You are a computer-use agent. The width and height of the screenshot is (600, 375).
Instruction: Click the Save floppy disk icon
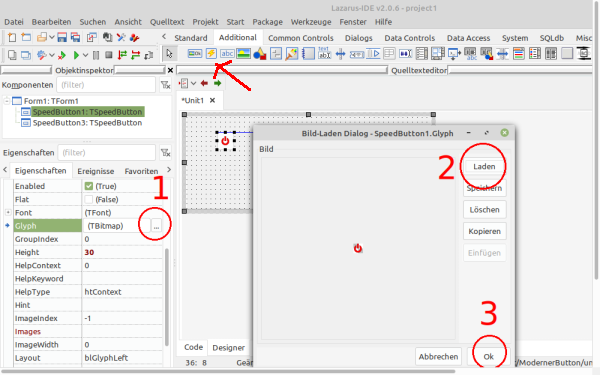coord(62,38)
